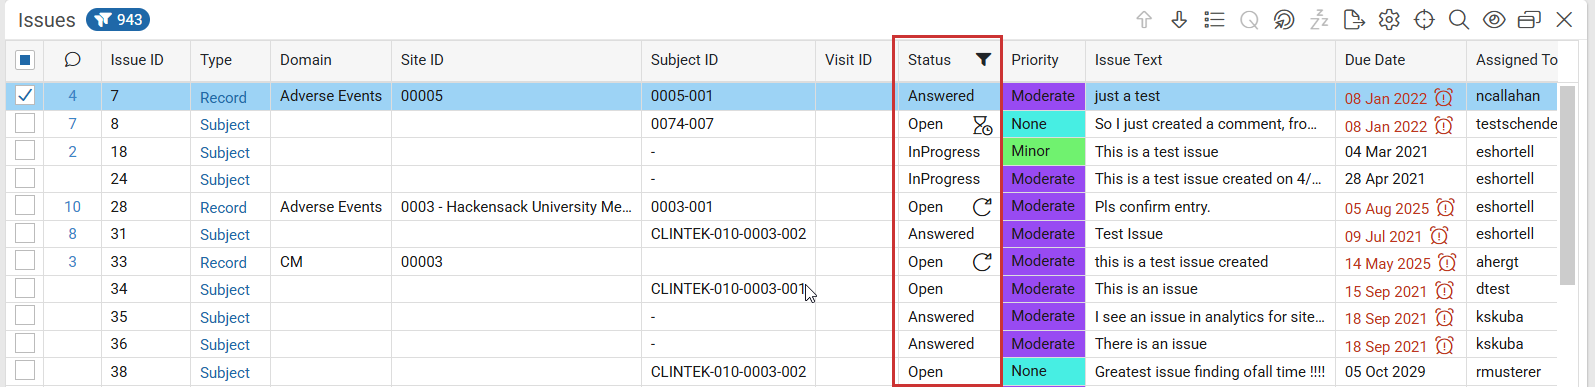Click the snooze Zzz icon
Image resolution: width=1595 pixels, height=387 pixels.
[1319, 20]
